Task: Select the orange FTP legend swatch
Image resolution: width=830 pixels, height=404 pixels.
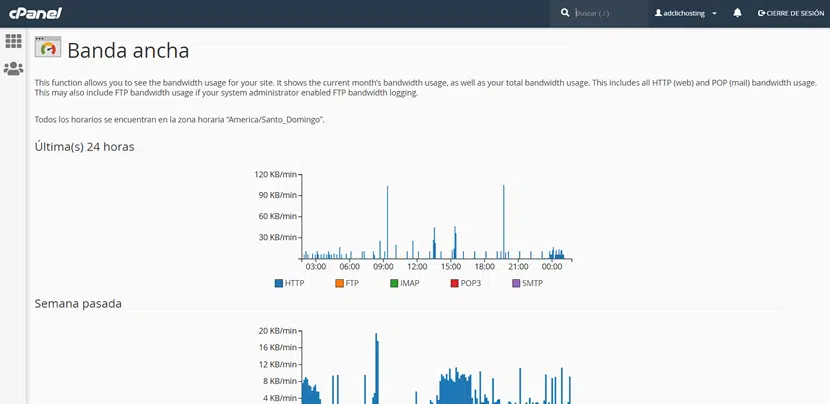Action: click(x=339, y=283)
